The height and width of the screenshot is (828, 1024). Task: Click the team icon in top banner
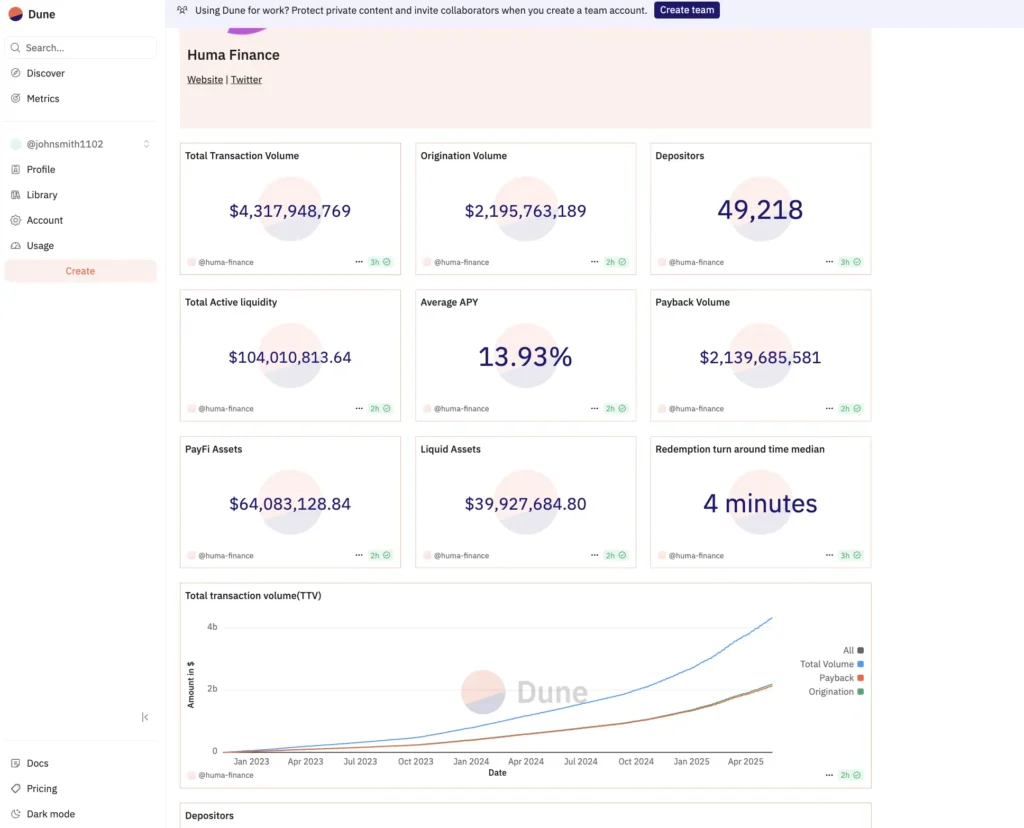[182, 10]
